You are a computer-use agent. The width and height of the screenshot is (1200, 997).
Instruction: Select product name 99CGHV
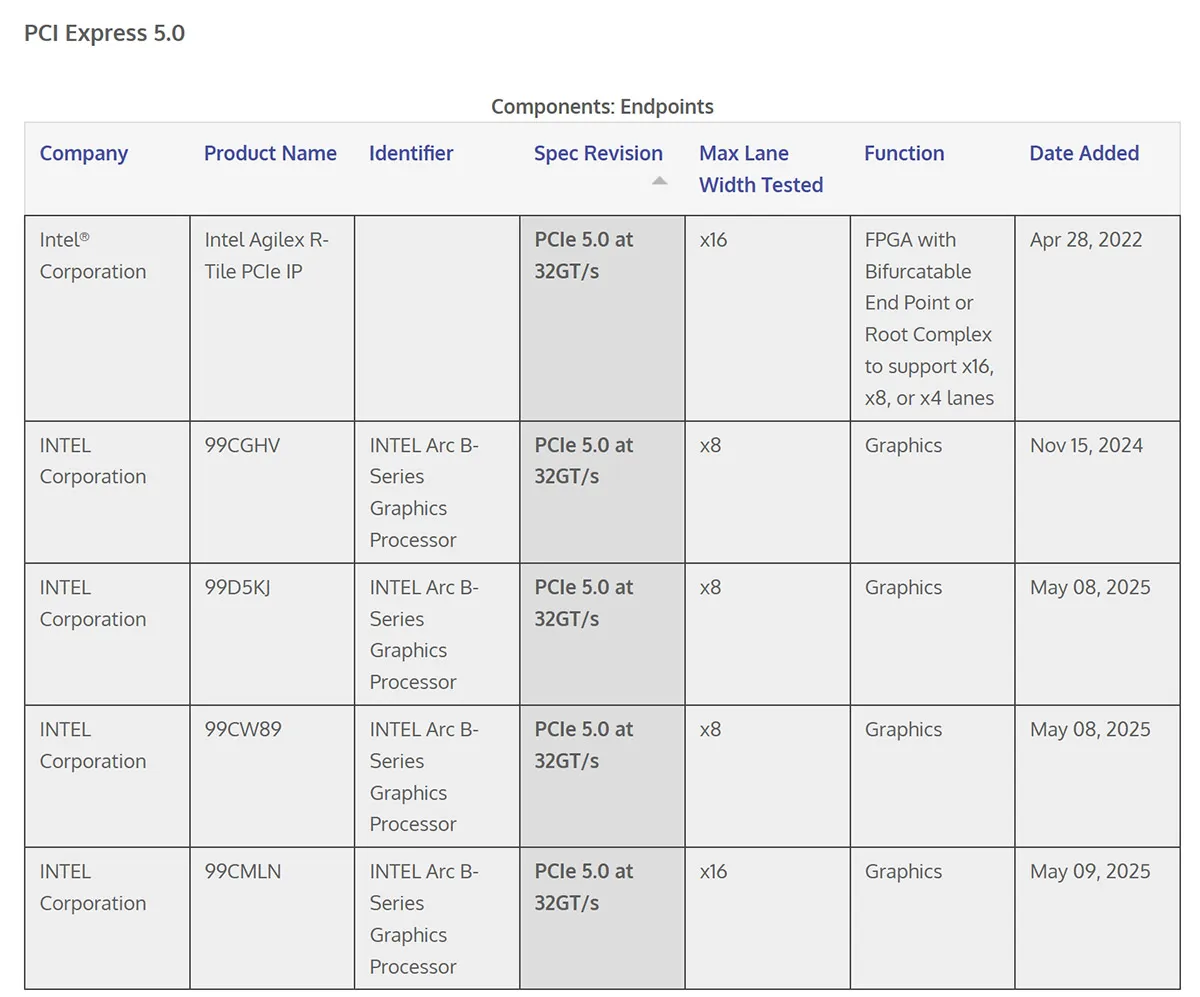(243, 445)
